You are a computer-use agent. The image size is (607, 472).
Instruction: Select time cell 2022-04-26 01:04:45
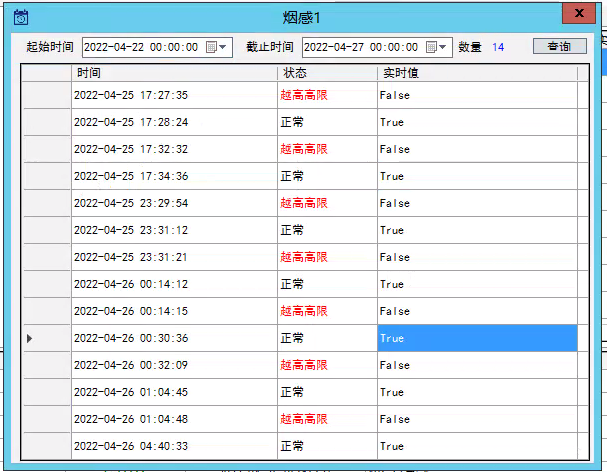[x=174, y=392]
